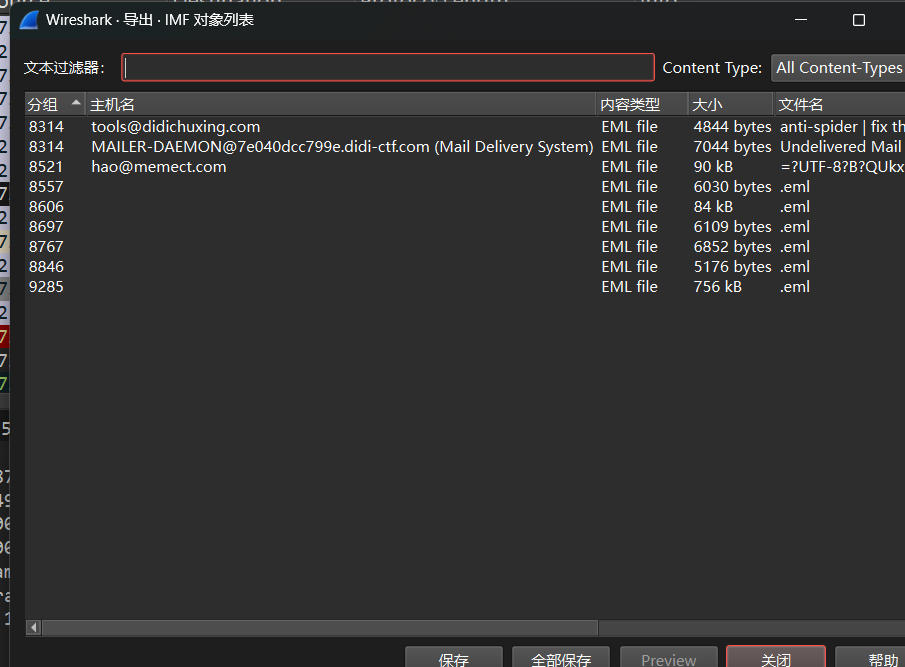Viewport: 905px width, 667px height.
Task: Select packet 9285 entry
Action: (x=465, y=287)
